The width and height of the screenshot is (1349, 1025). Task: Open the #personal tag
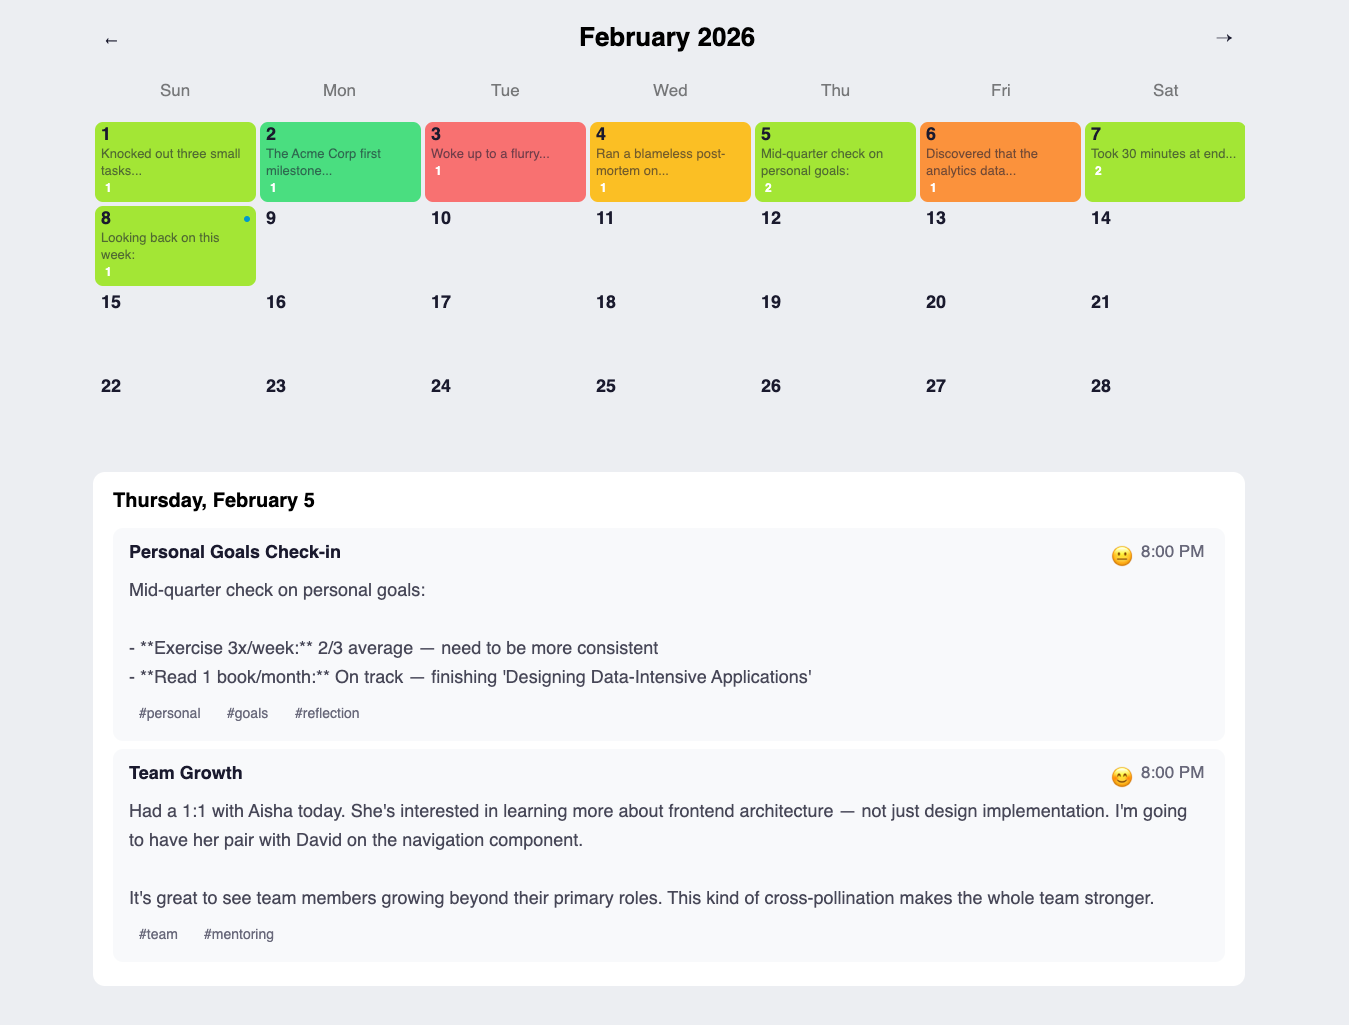(169, 713)
